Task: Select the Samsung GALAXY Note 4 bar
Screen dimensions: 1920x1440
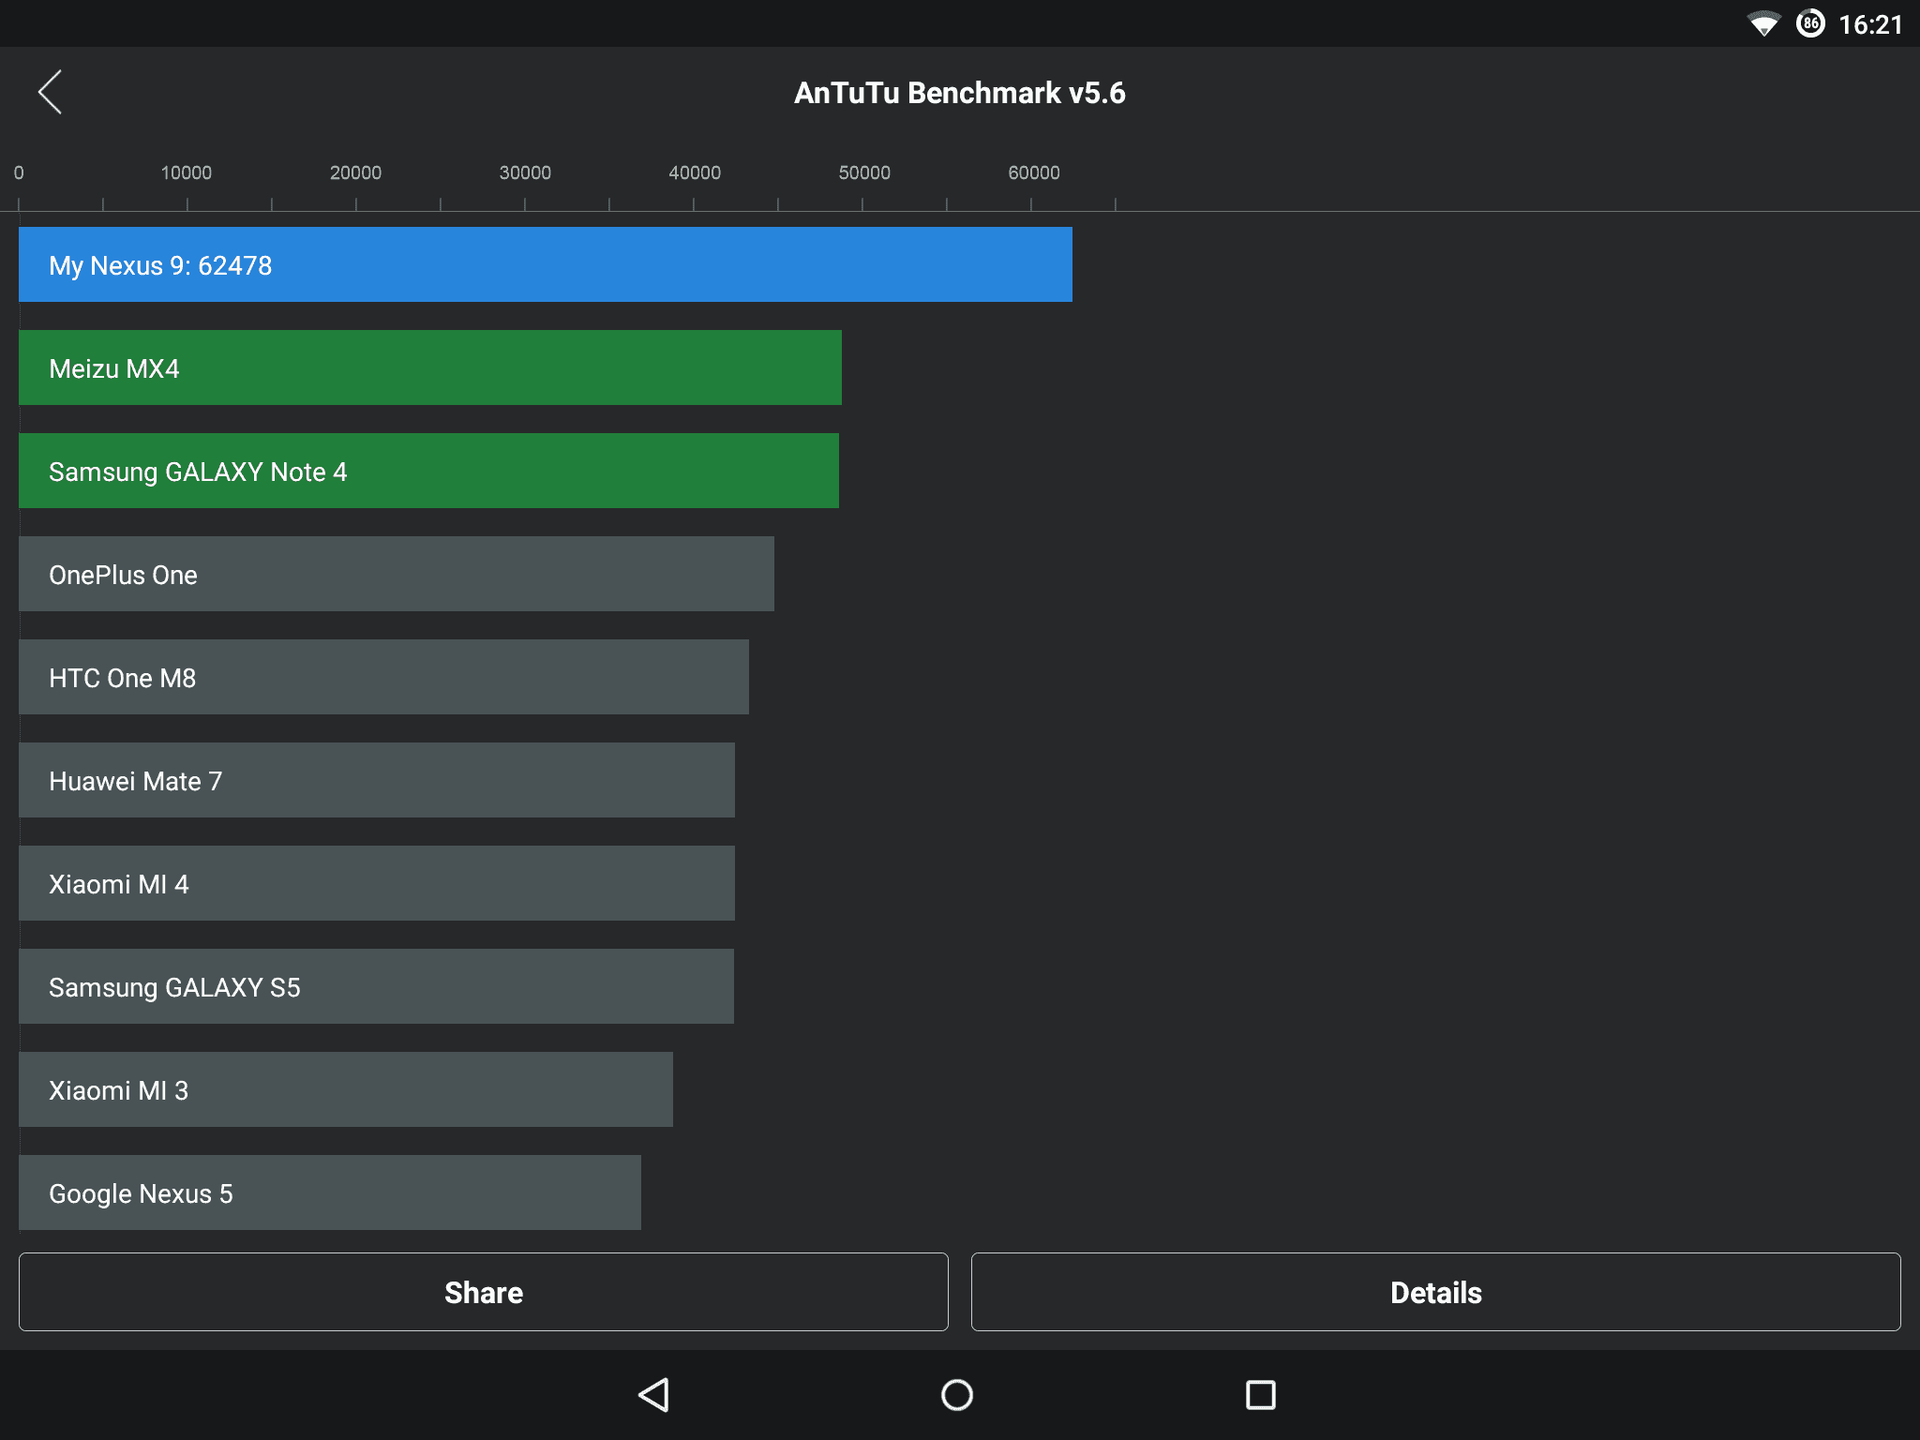Action: pos(429,471)
